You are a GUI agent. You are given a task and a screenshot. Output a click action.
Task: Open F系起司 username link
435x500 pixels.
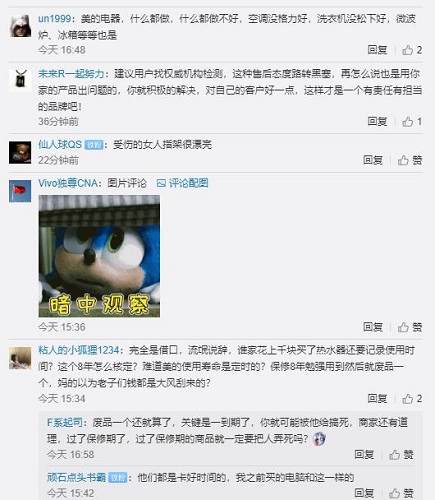pos(65,423)
